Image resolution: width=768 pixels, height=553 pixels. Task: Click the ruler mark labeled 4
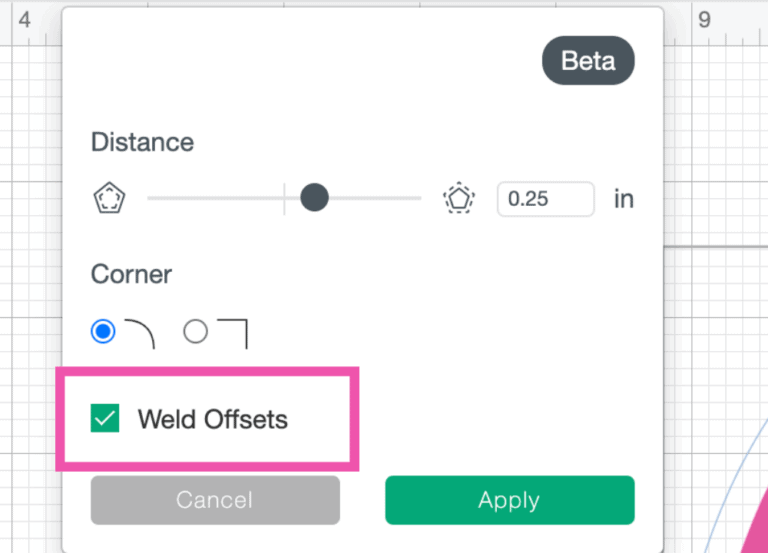point(24,20)
